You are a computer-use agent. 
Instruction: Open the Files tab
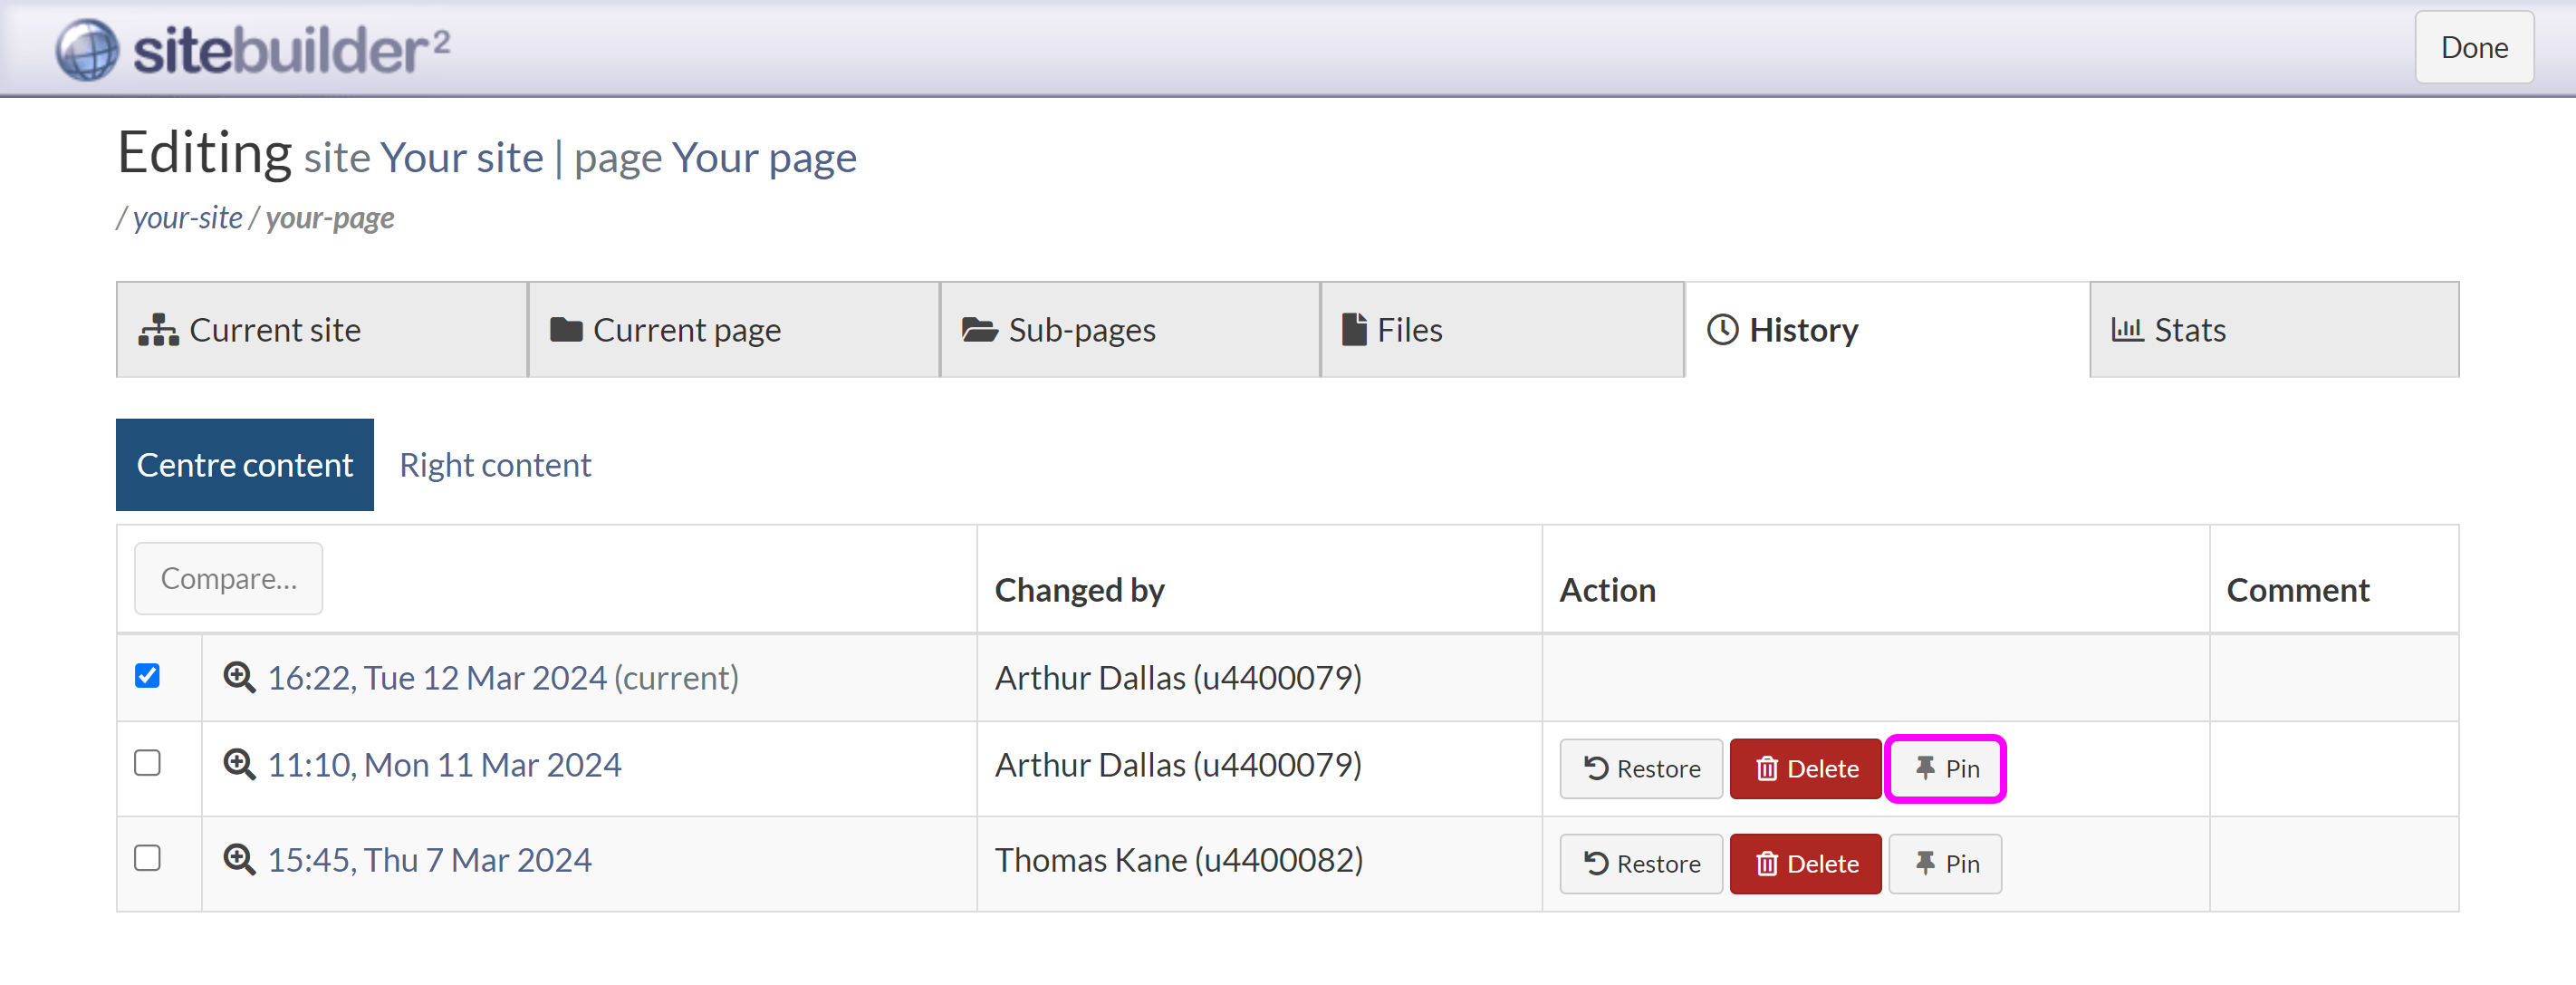pos(1500,329)
